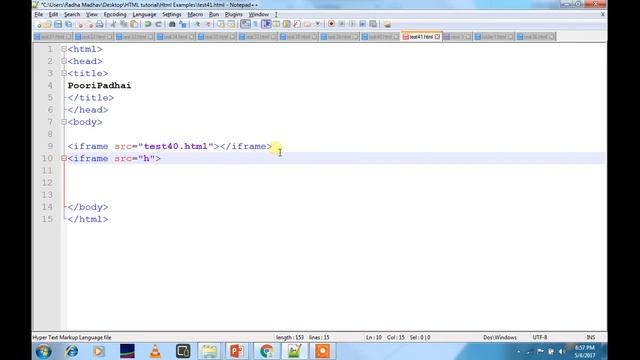Create a new file from toolbar

point(38,24)
